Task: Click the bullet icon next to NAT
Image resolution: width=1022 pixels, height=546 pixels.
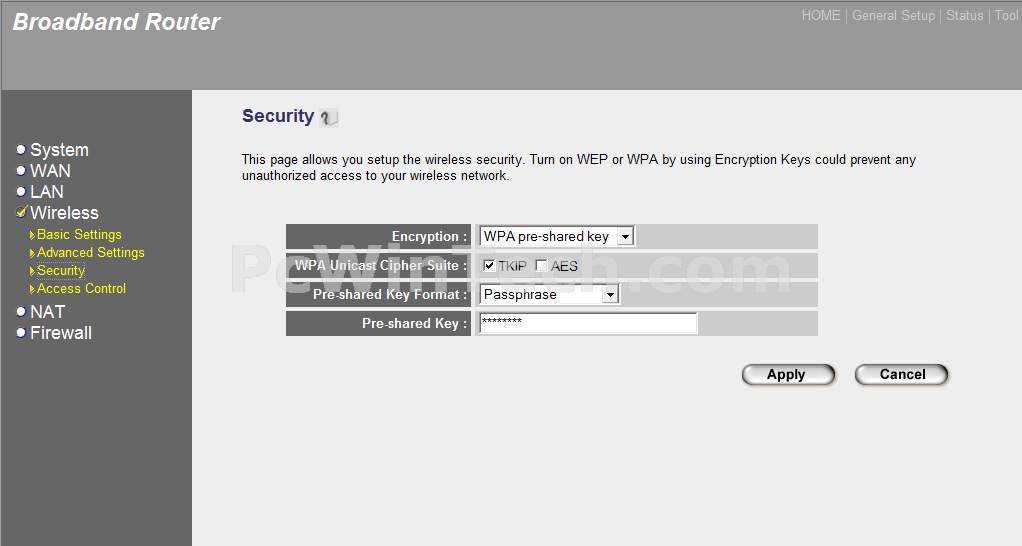Action: coord(21,311)
